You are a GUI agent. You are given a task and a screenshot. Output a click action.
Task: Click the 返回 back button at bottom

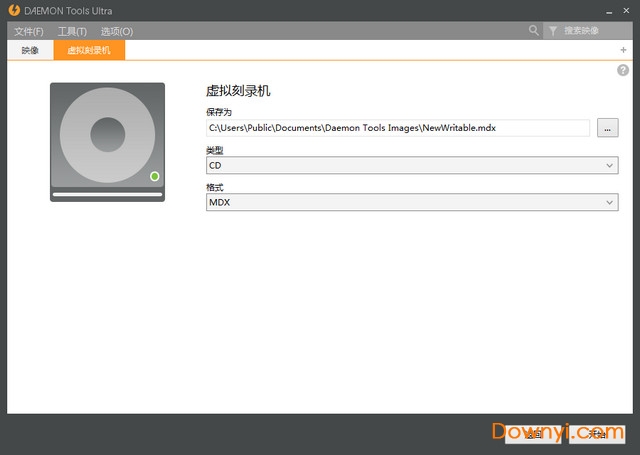[x=533, y=434]
